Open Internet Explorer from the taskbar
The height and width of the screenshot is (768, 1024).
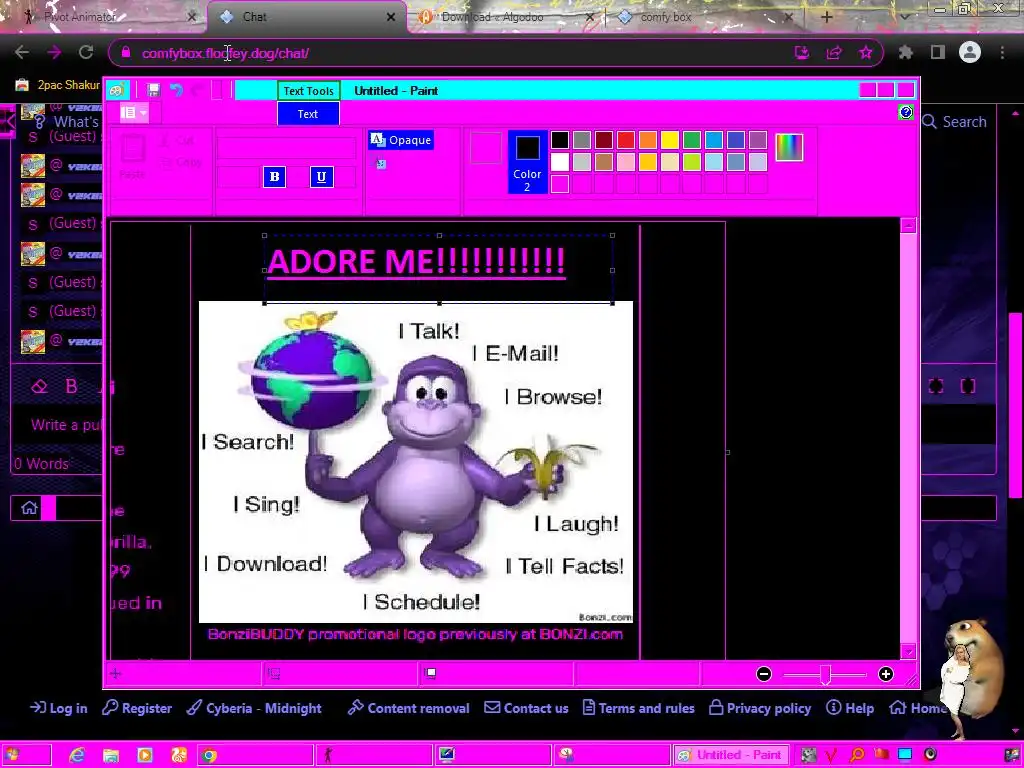77,756
